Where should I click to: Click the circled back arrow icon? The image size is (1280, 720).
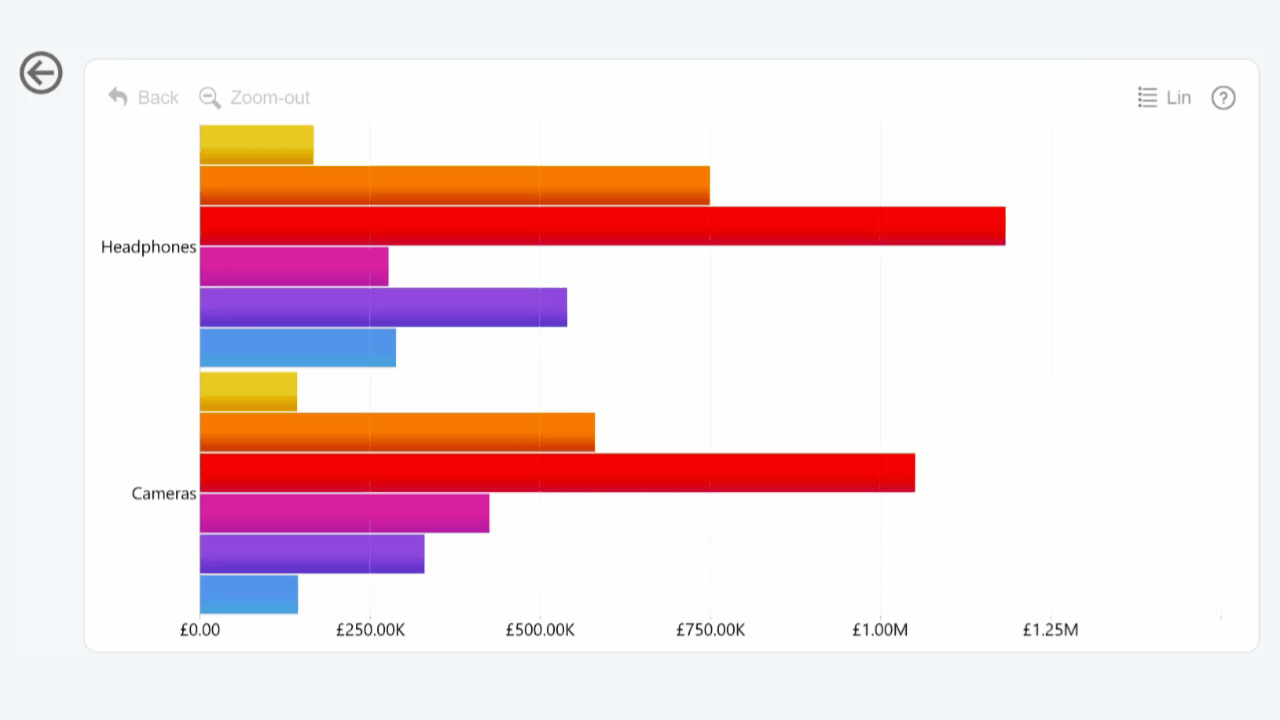coord(41,73)
